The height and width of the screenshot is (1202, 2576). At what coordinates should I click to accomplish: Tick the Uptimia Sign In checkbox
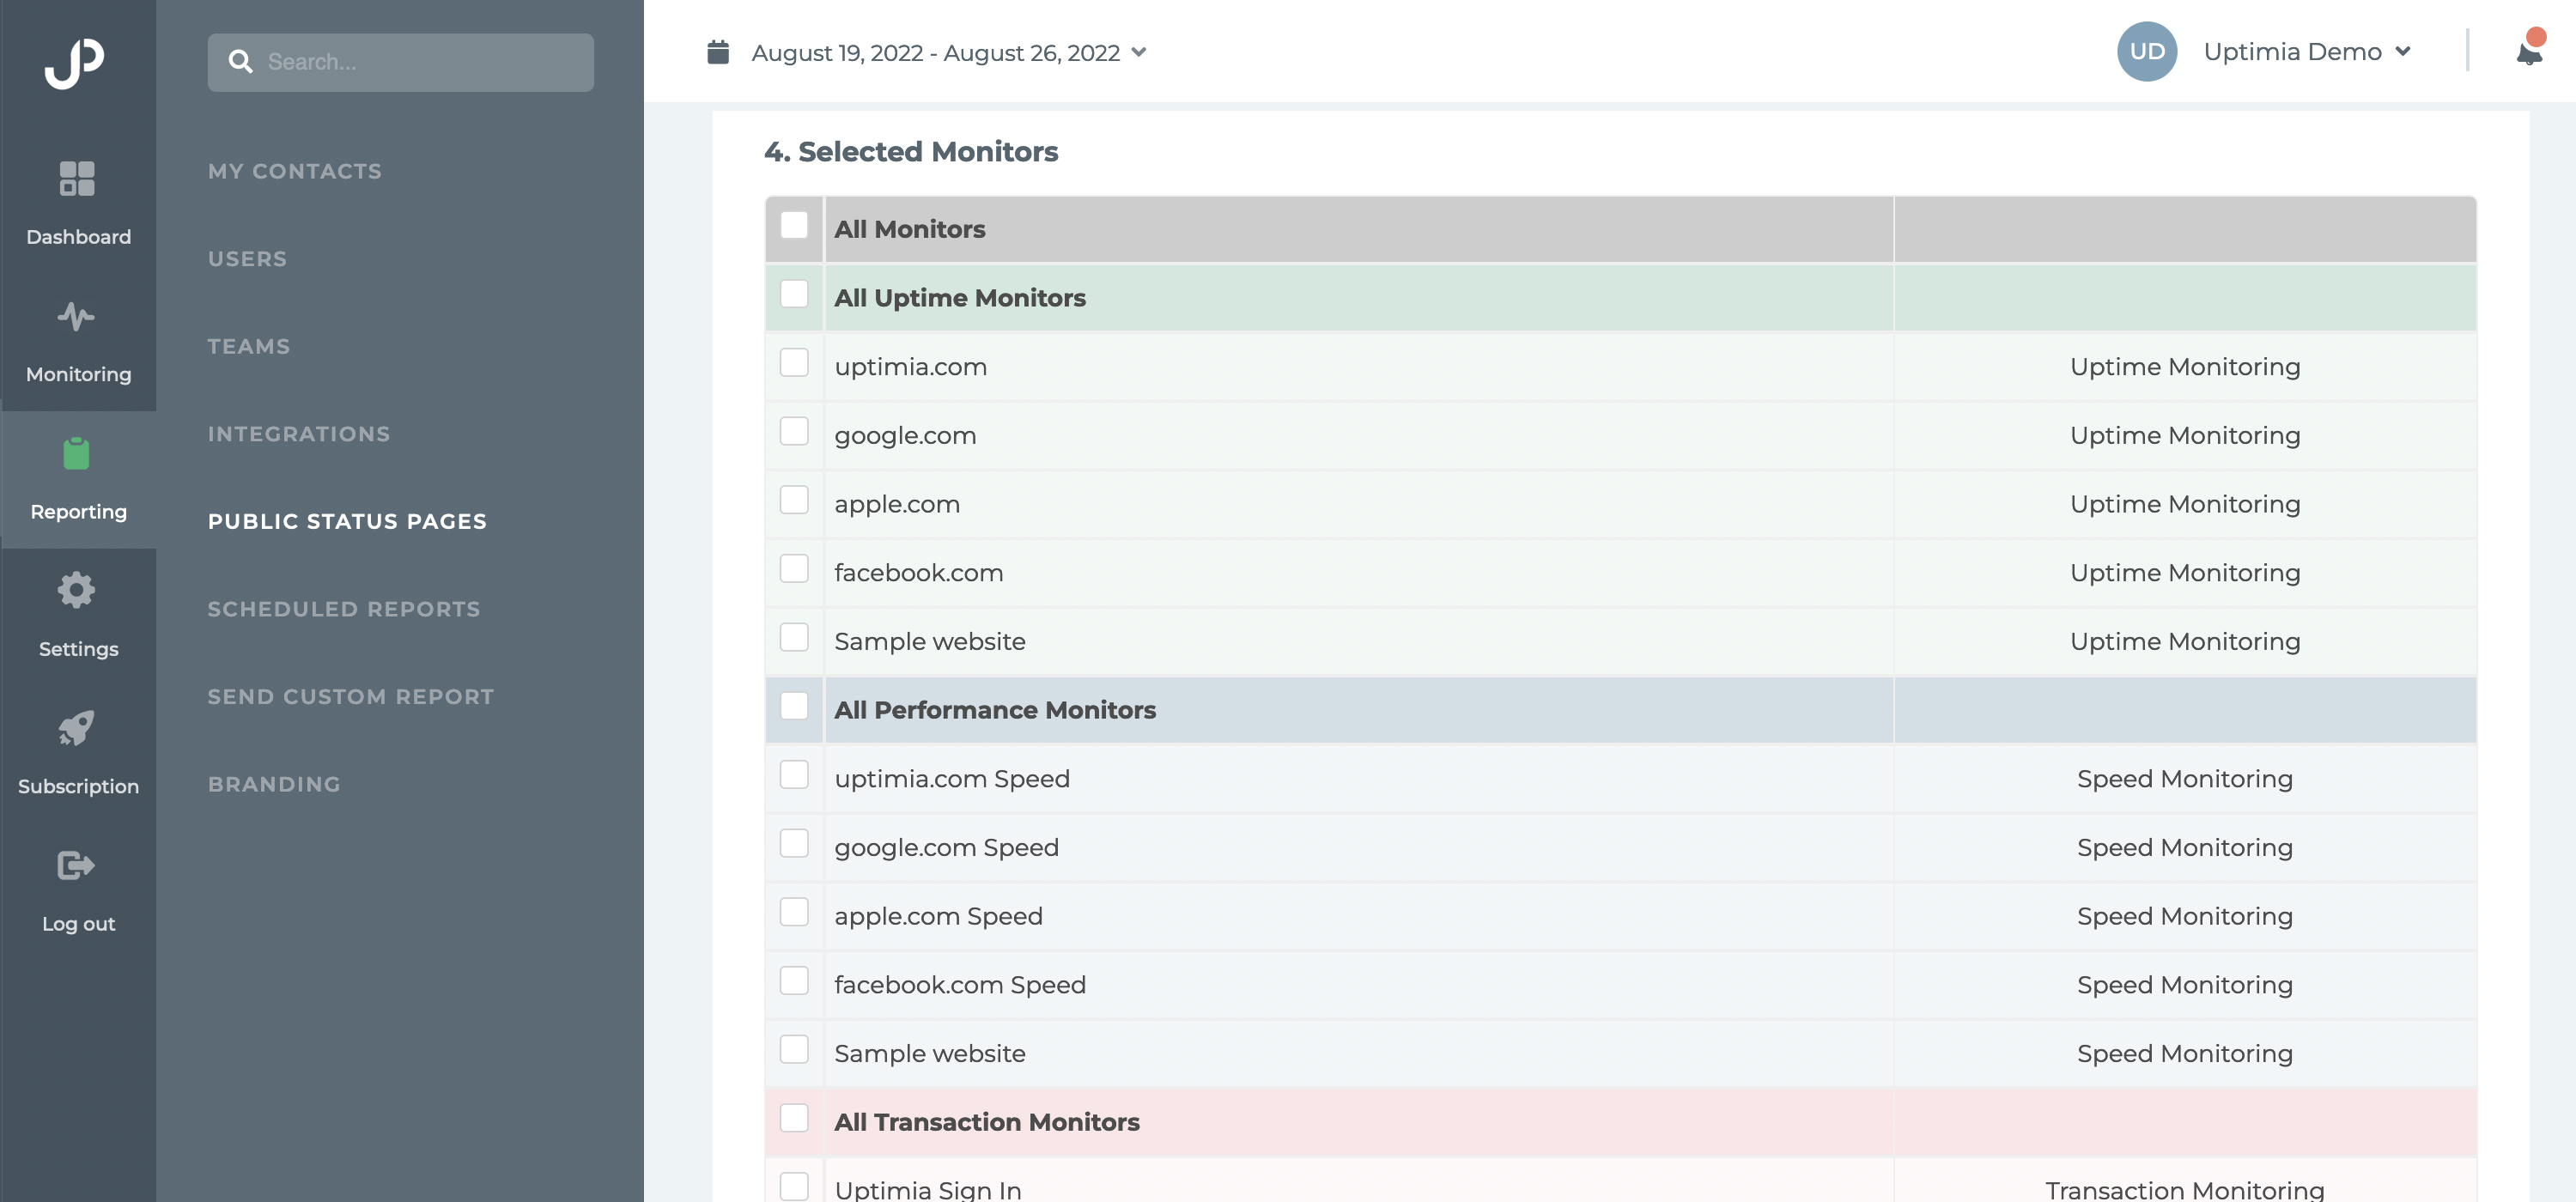[794, 1187]
